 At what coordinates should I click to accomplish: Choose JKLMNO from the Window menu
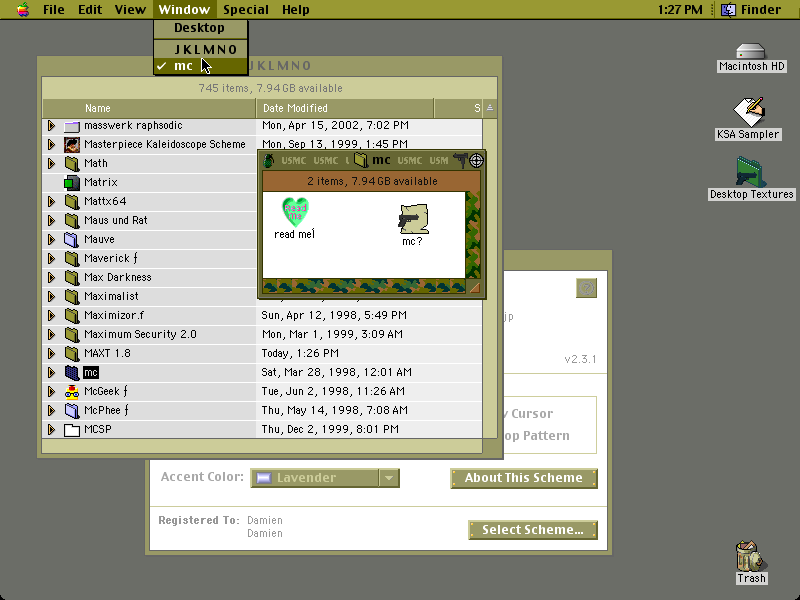(x=201, y=49)
